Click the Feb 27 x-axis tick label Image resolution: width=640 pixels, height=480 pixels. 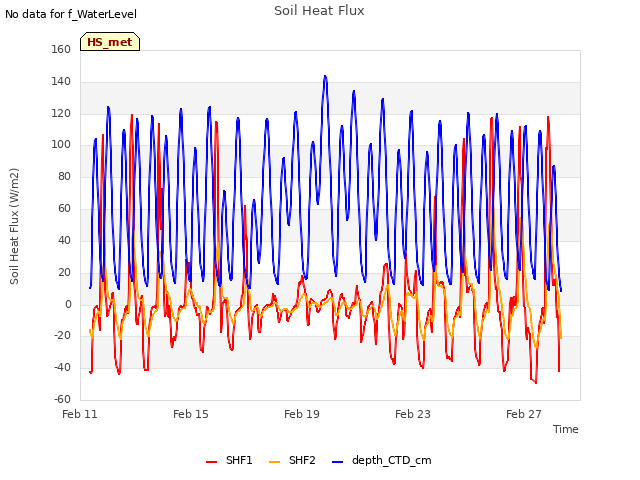tap(524, 414)
